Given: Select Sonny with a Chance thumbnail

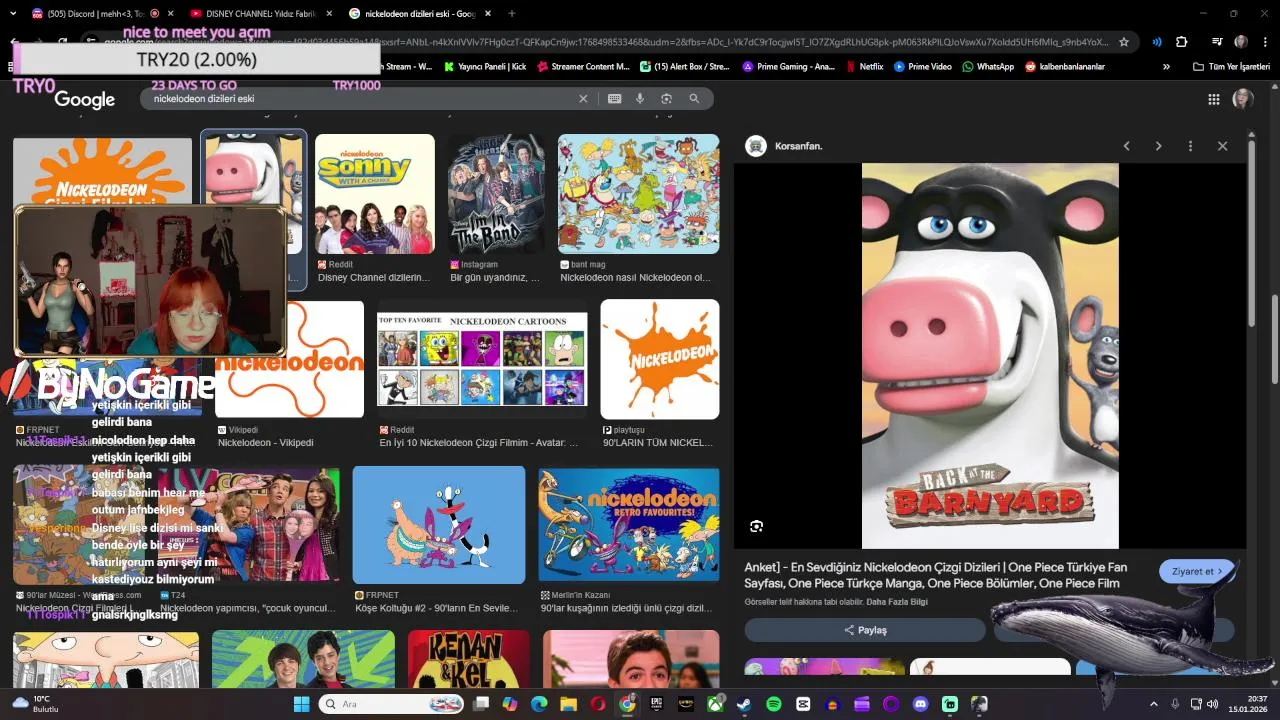Looking at the screenshot, I should [375, 194].
